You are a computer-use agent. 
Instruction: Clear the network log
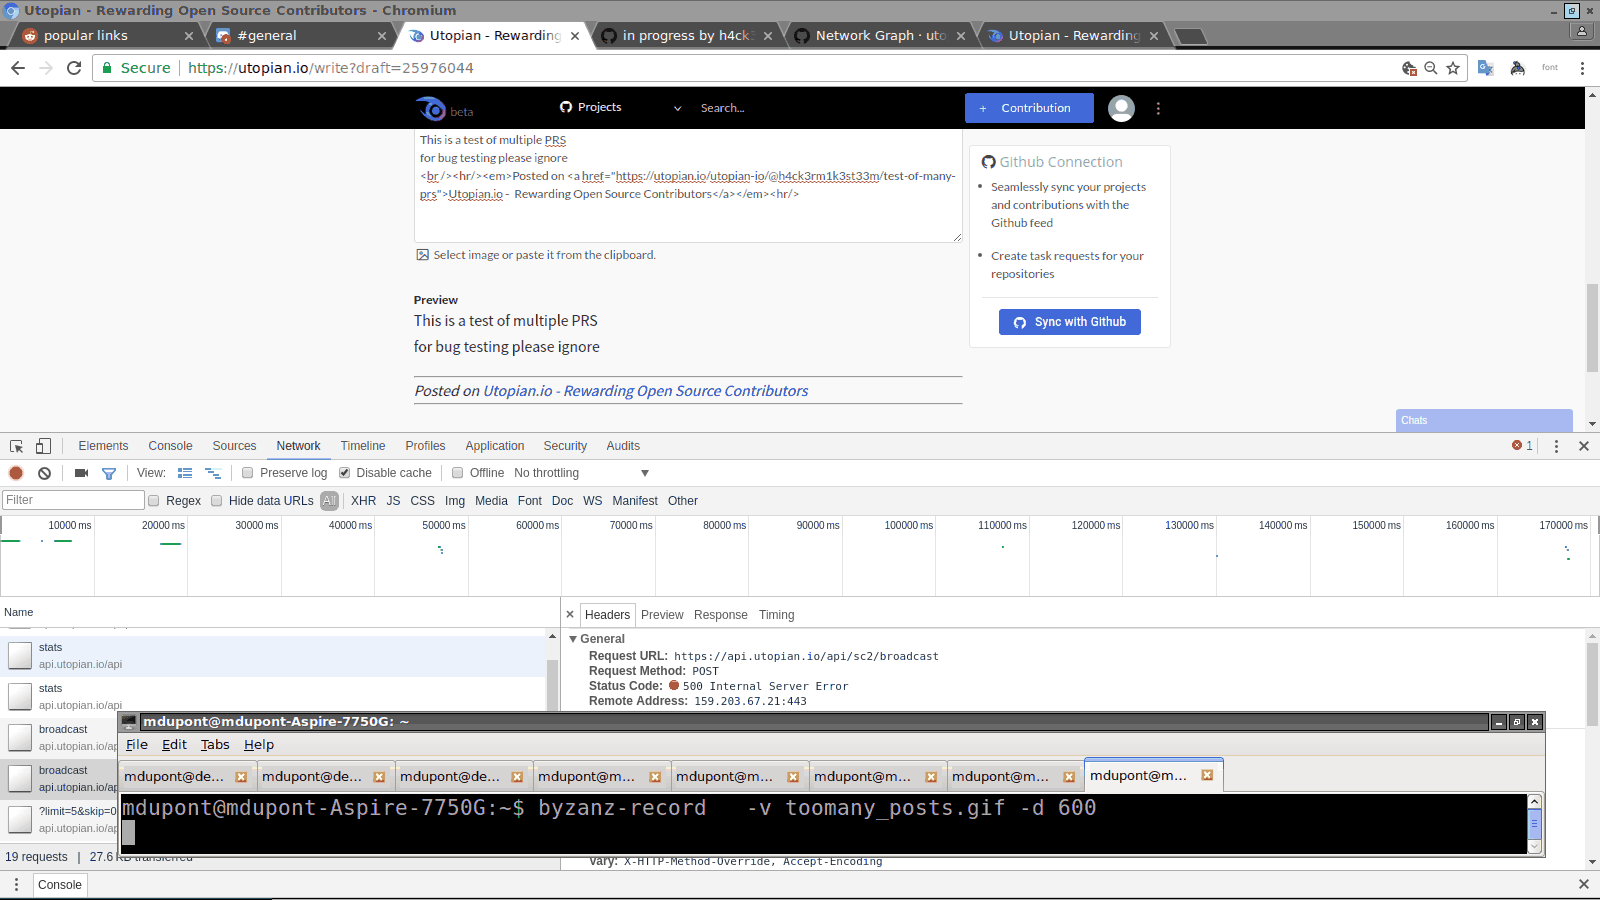tap(44, 473)
